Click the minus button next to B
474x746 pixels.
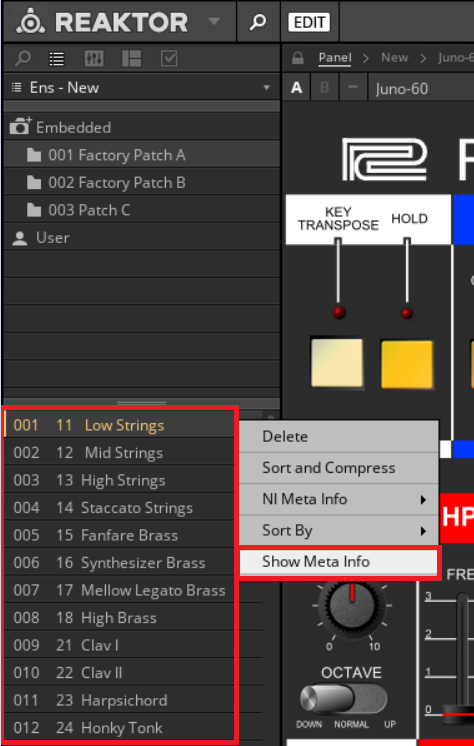click(353, 88)
